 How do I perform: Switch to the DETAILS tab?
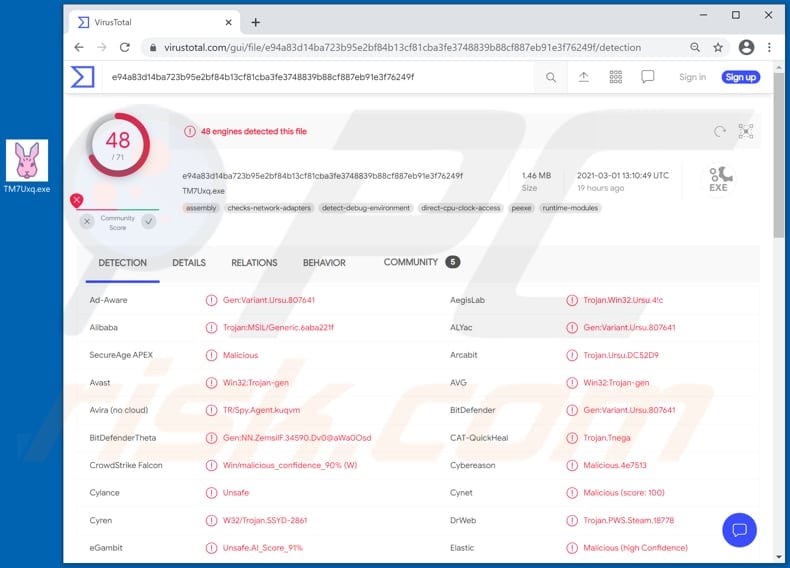click(189, 263)
